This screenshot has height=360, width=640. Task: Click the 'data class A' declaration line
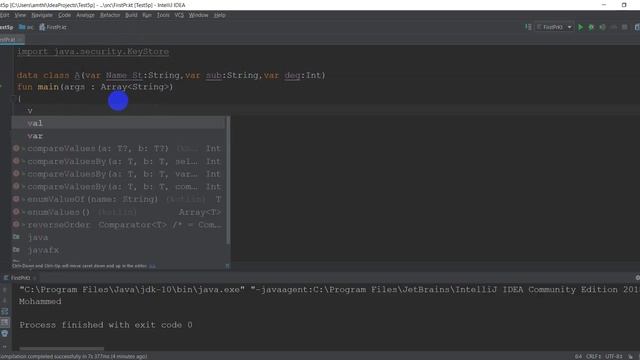pos(171,75)
